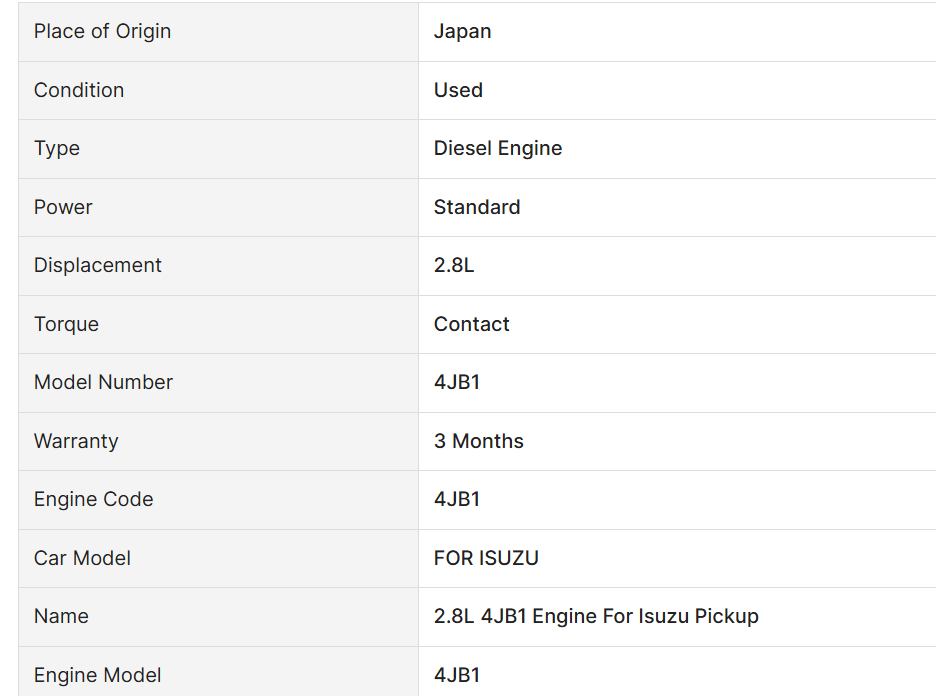Click the Place of Origin label cell
This screenshot has height=696, width=936.
point(102,31)
